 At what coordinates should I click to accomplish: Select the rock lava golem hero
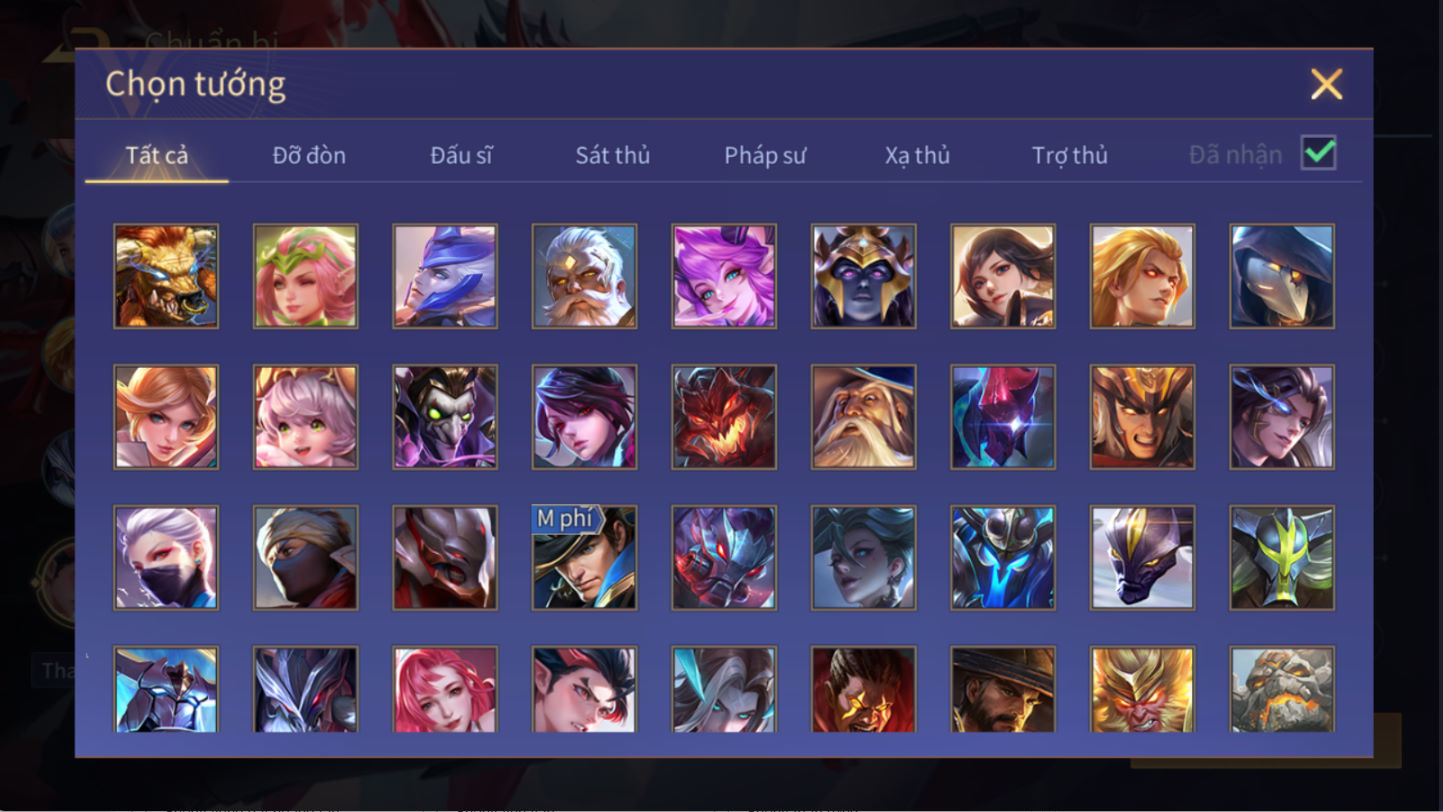tap(1282, 690)
